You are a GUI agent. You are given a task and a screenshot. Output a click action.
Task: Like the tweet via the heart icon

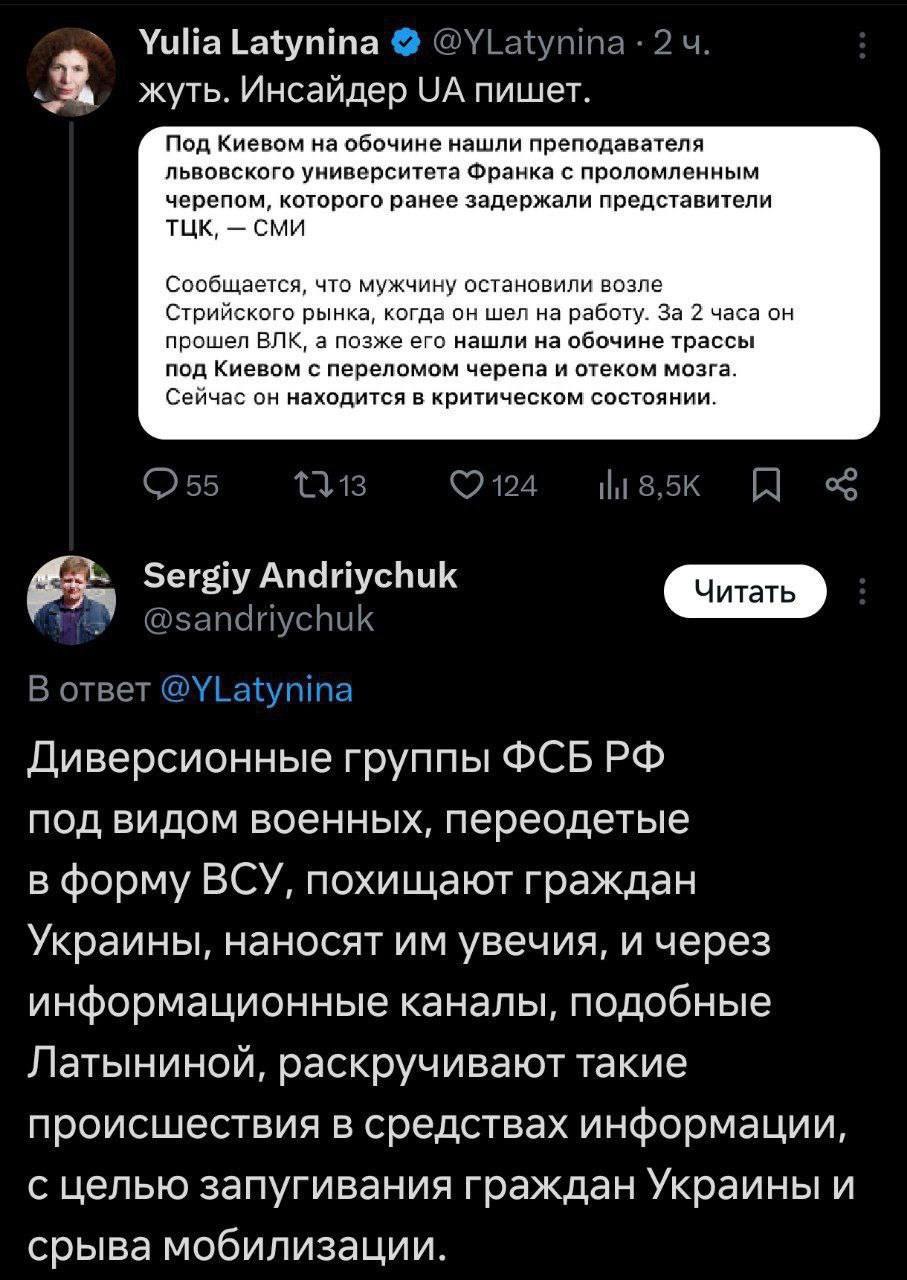pos(465,486)
